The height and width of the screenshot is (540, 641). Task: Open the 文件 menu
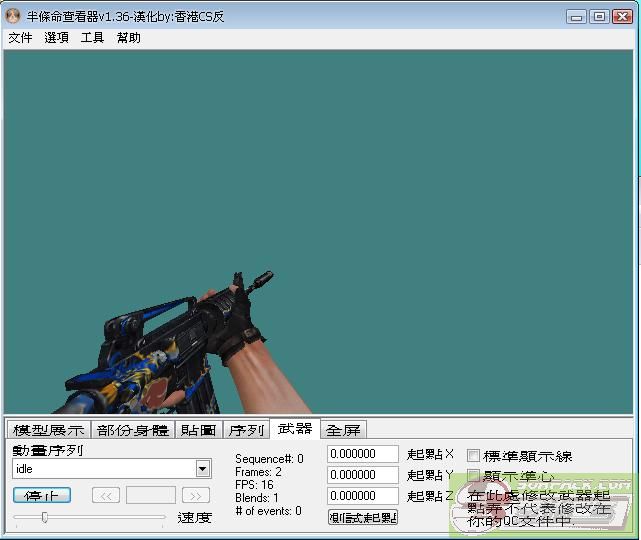click(20, 38)
